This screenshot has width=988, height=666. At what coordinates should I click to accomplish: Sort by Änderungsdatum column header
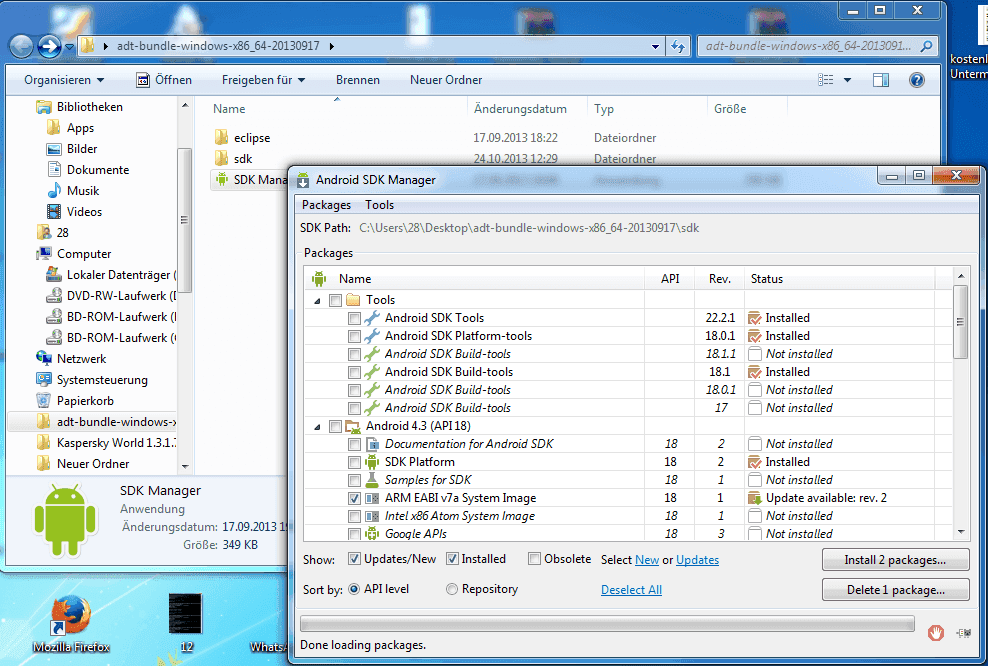(527, 108)
